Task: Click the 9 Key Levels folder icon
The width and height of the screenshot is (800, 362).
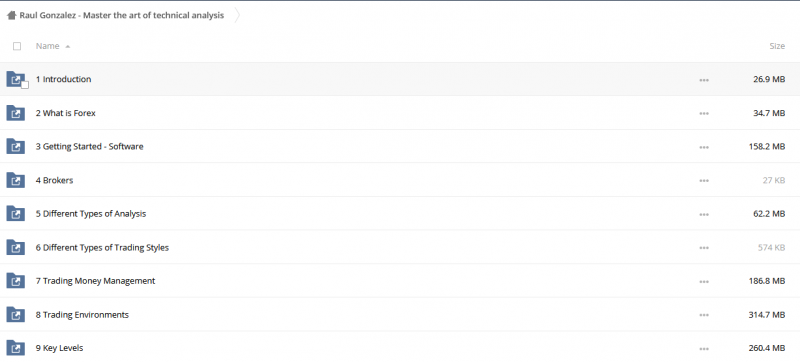Action: 15,348
